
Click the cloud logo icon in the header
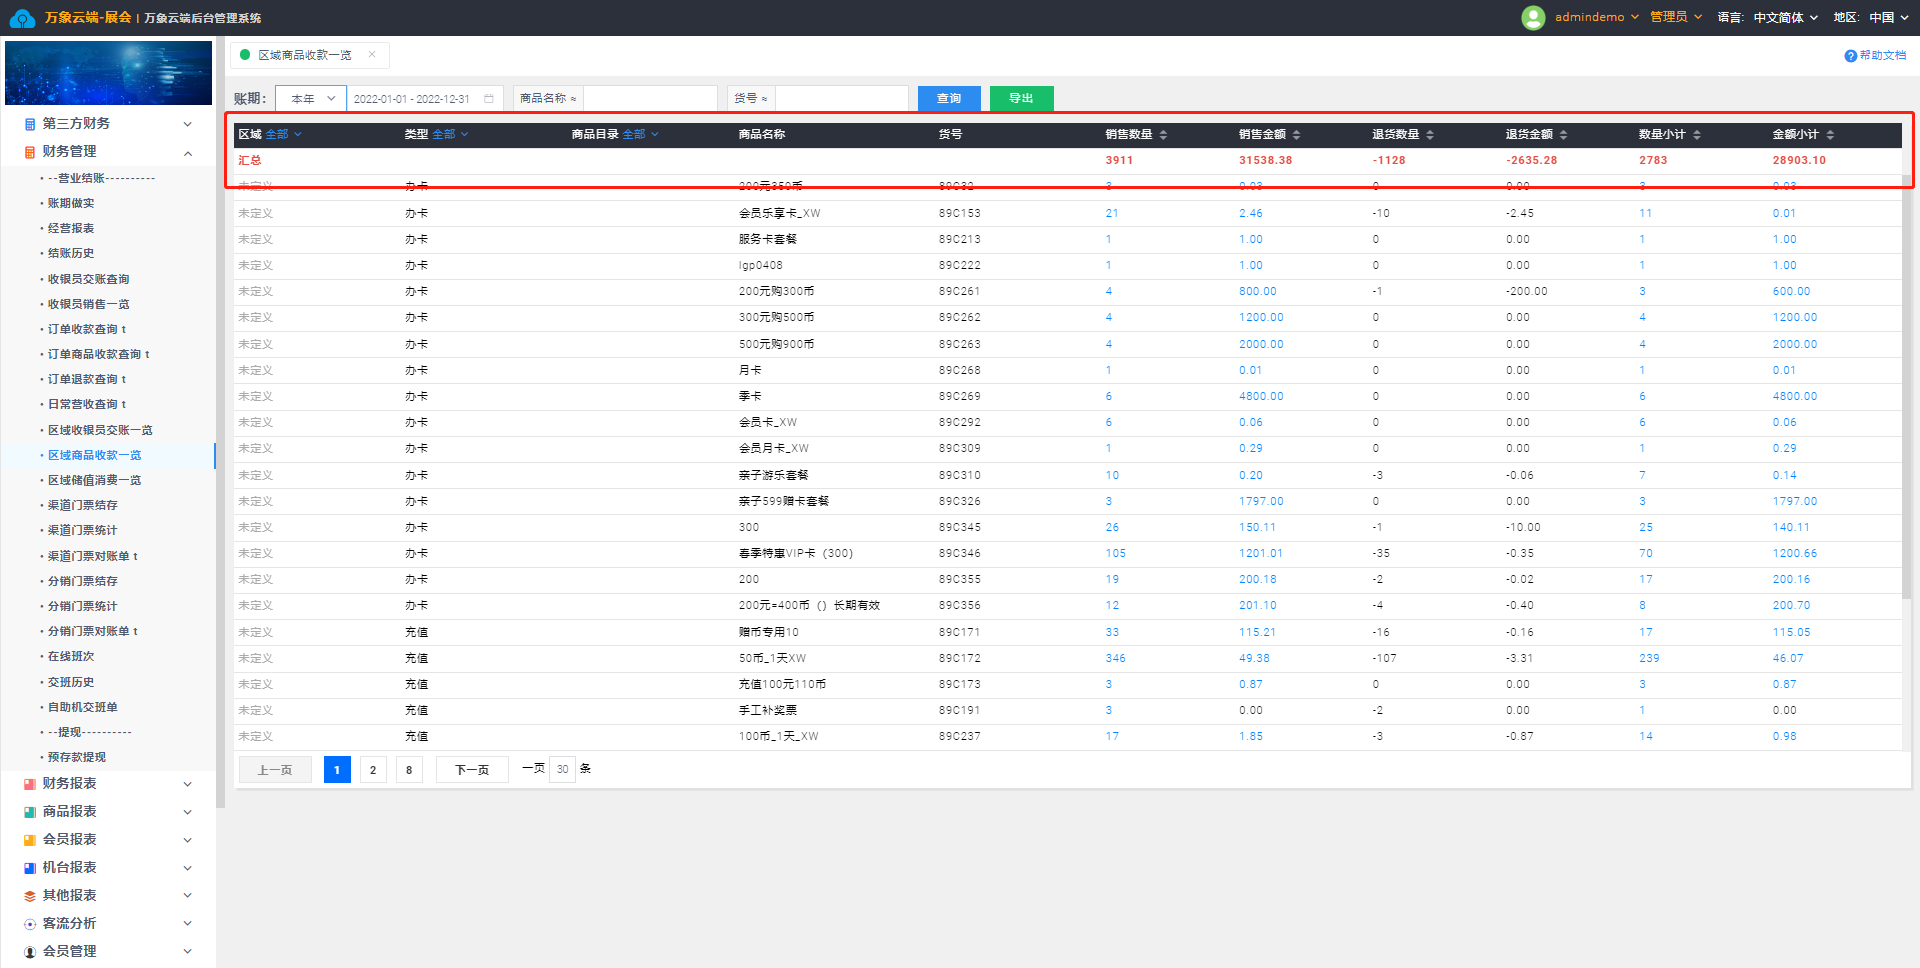[x=22, y=18]
